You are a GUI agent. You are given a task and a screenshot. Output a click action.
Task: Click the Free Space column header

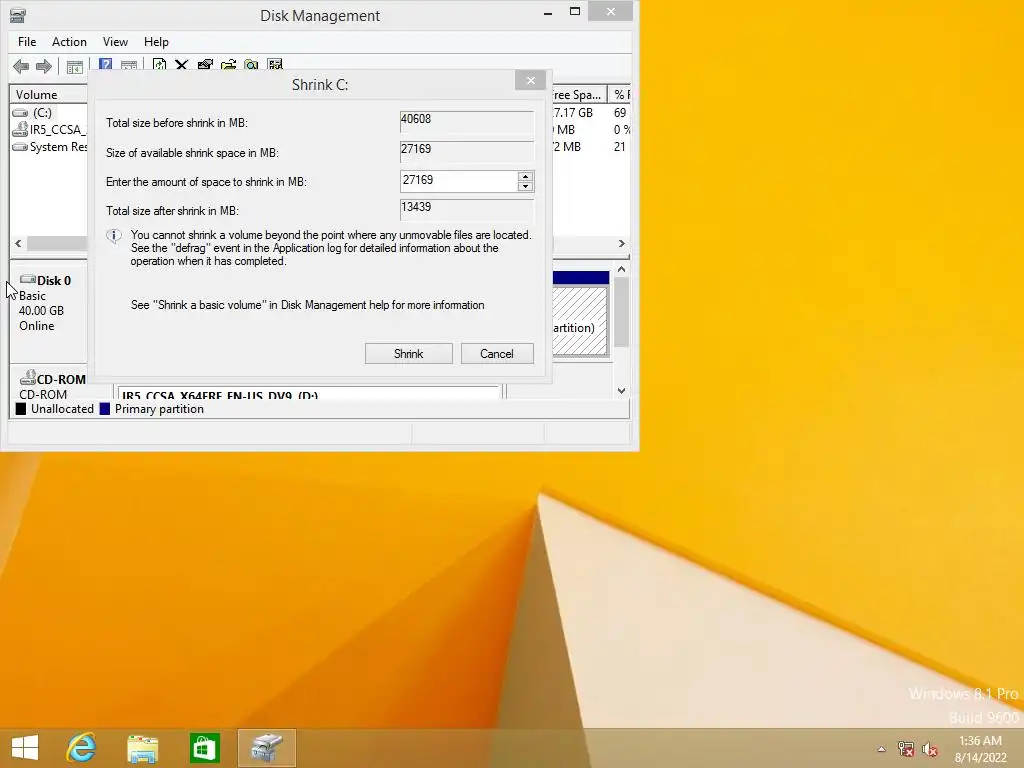pyautogui.click(x=579, y=95)
